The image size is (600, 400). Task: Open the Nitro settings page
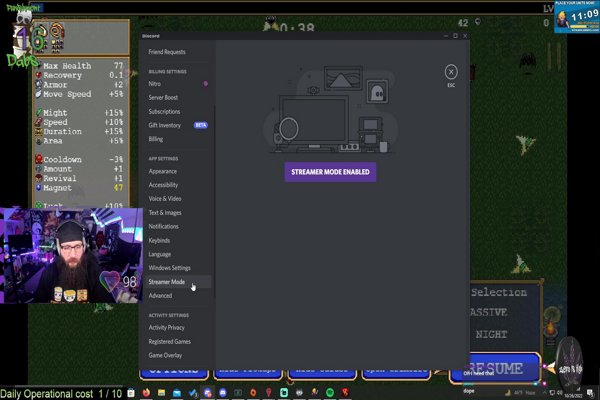pos(155,83)
